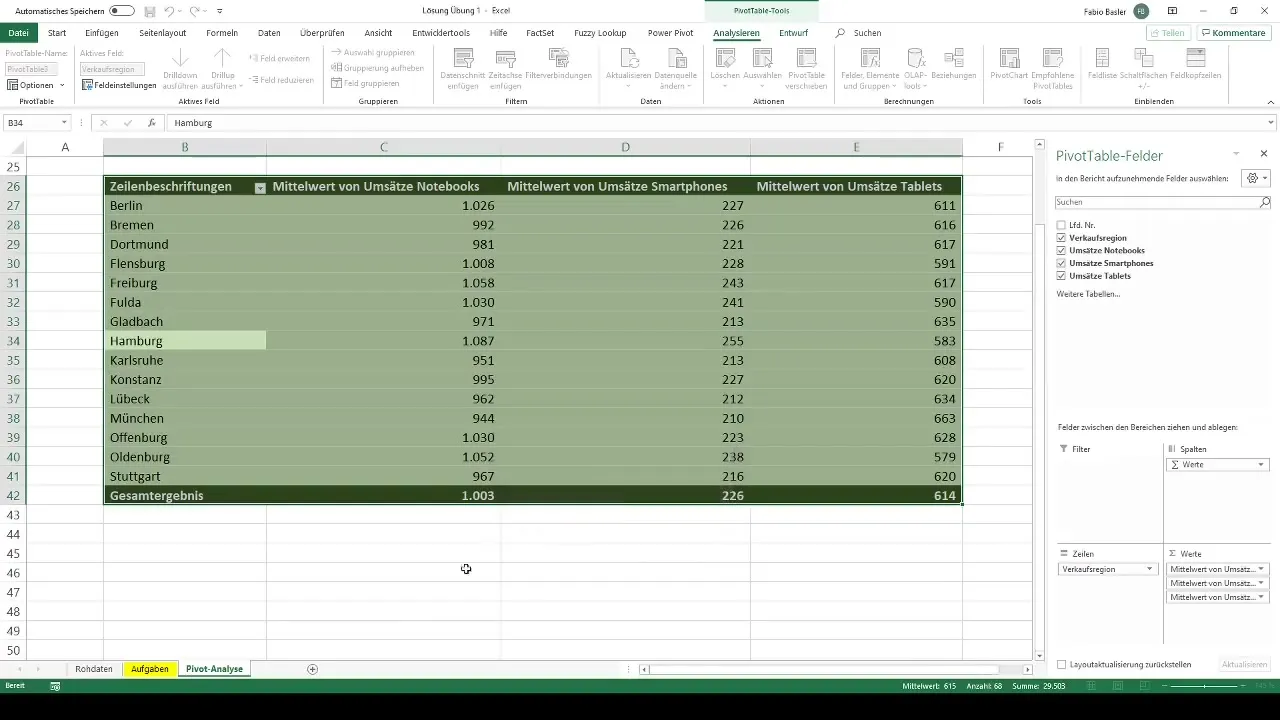
Task: Uncheck Umsätze Tablets field checkbox
Action: [x=1061, y=275]
